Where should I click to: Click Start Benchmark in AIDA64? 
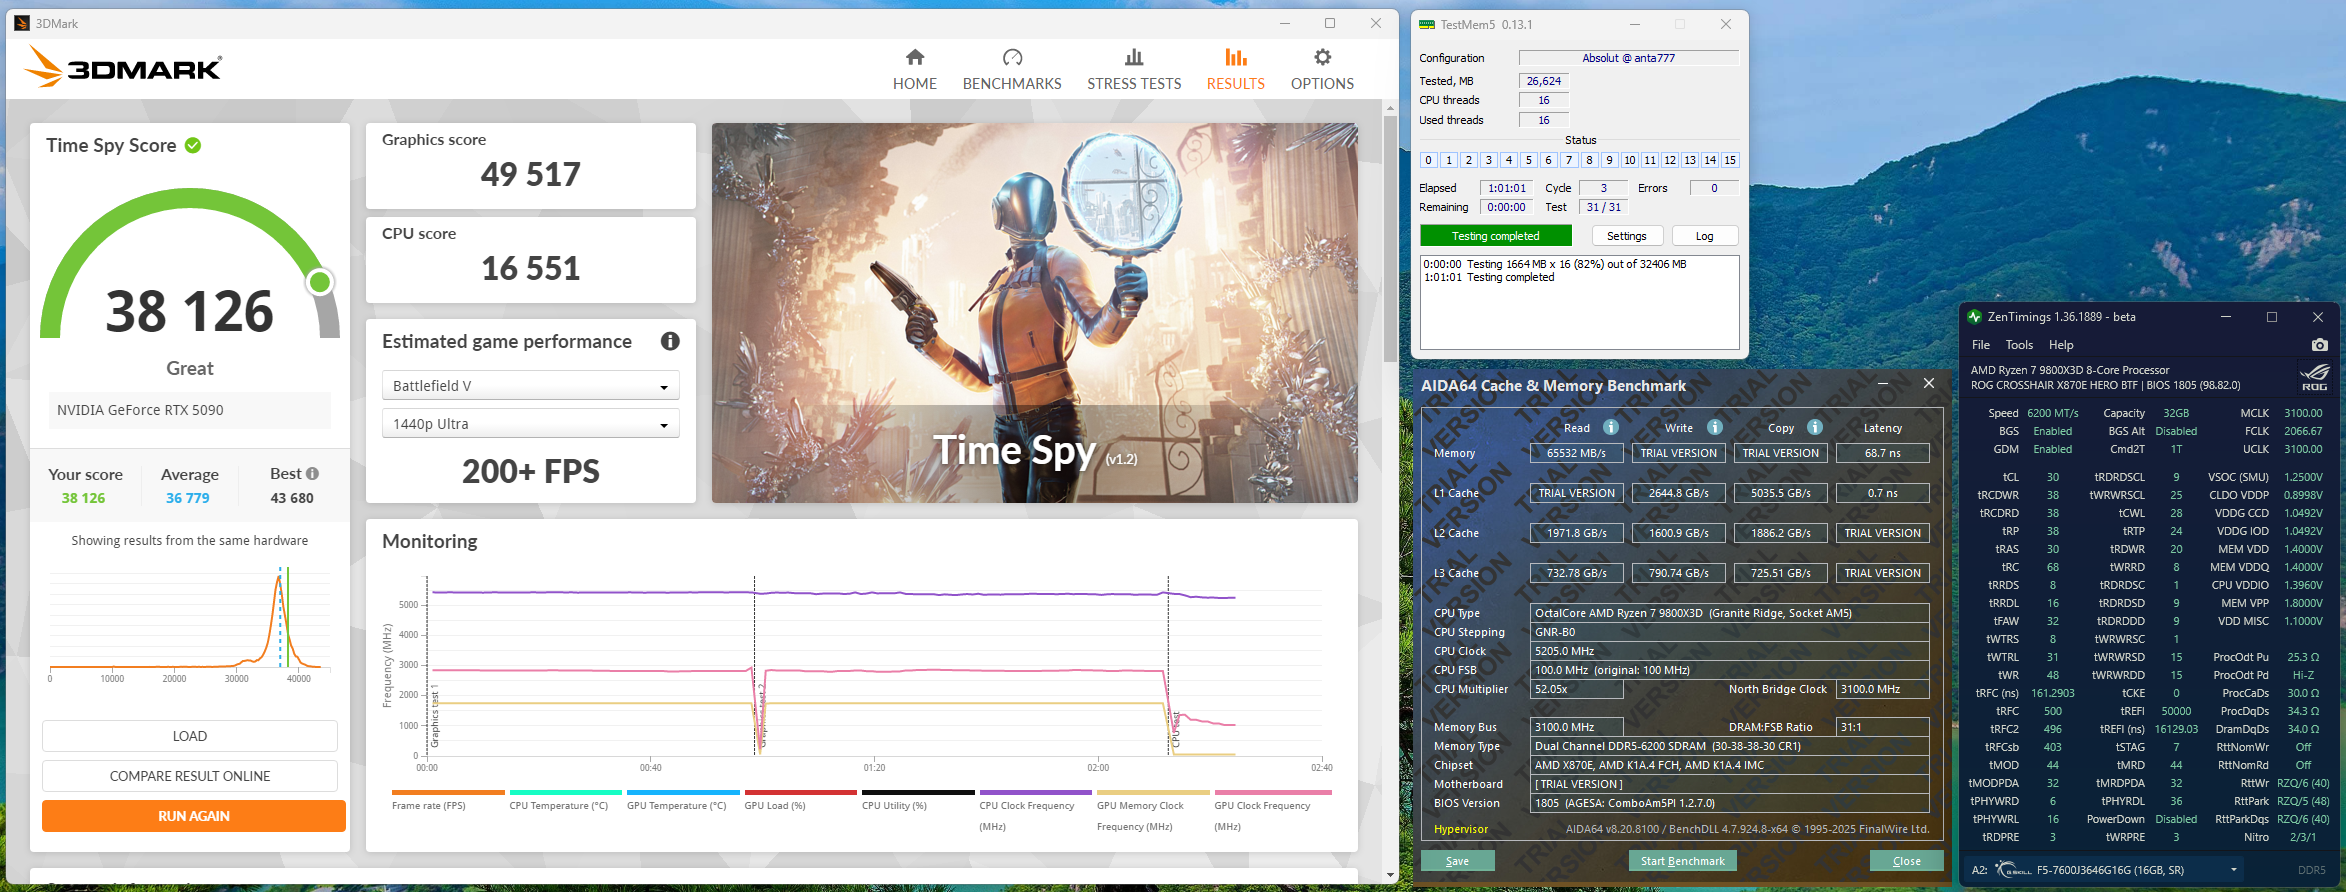tap(1682, 861)
